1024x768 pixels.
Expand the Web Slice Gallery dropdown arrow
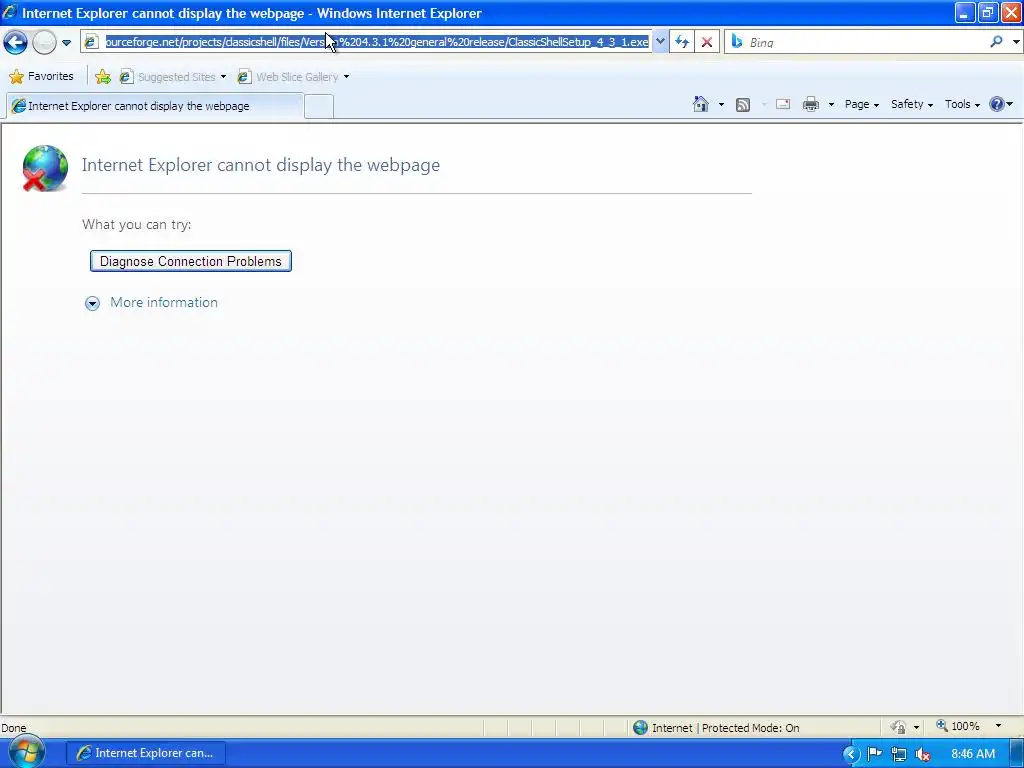pyautogui.click(x=346, y=77)
